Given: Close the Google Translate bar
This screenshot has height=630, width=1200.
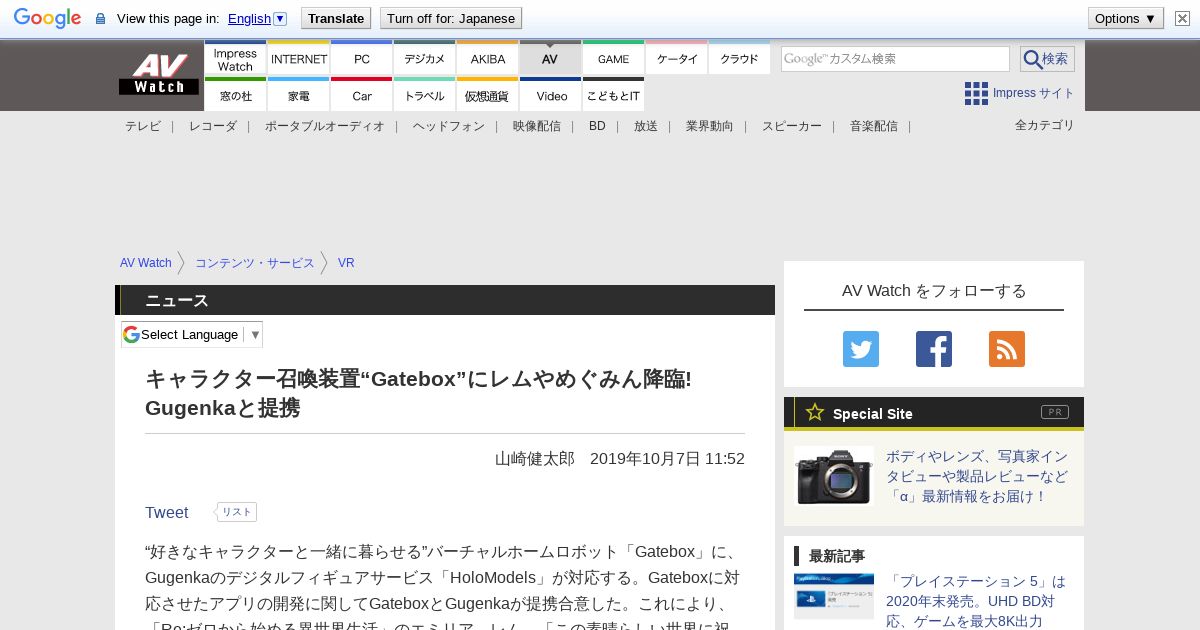Looking at the screenshot, I should [1182, 18].
